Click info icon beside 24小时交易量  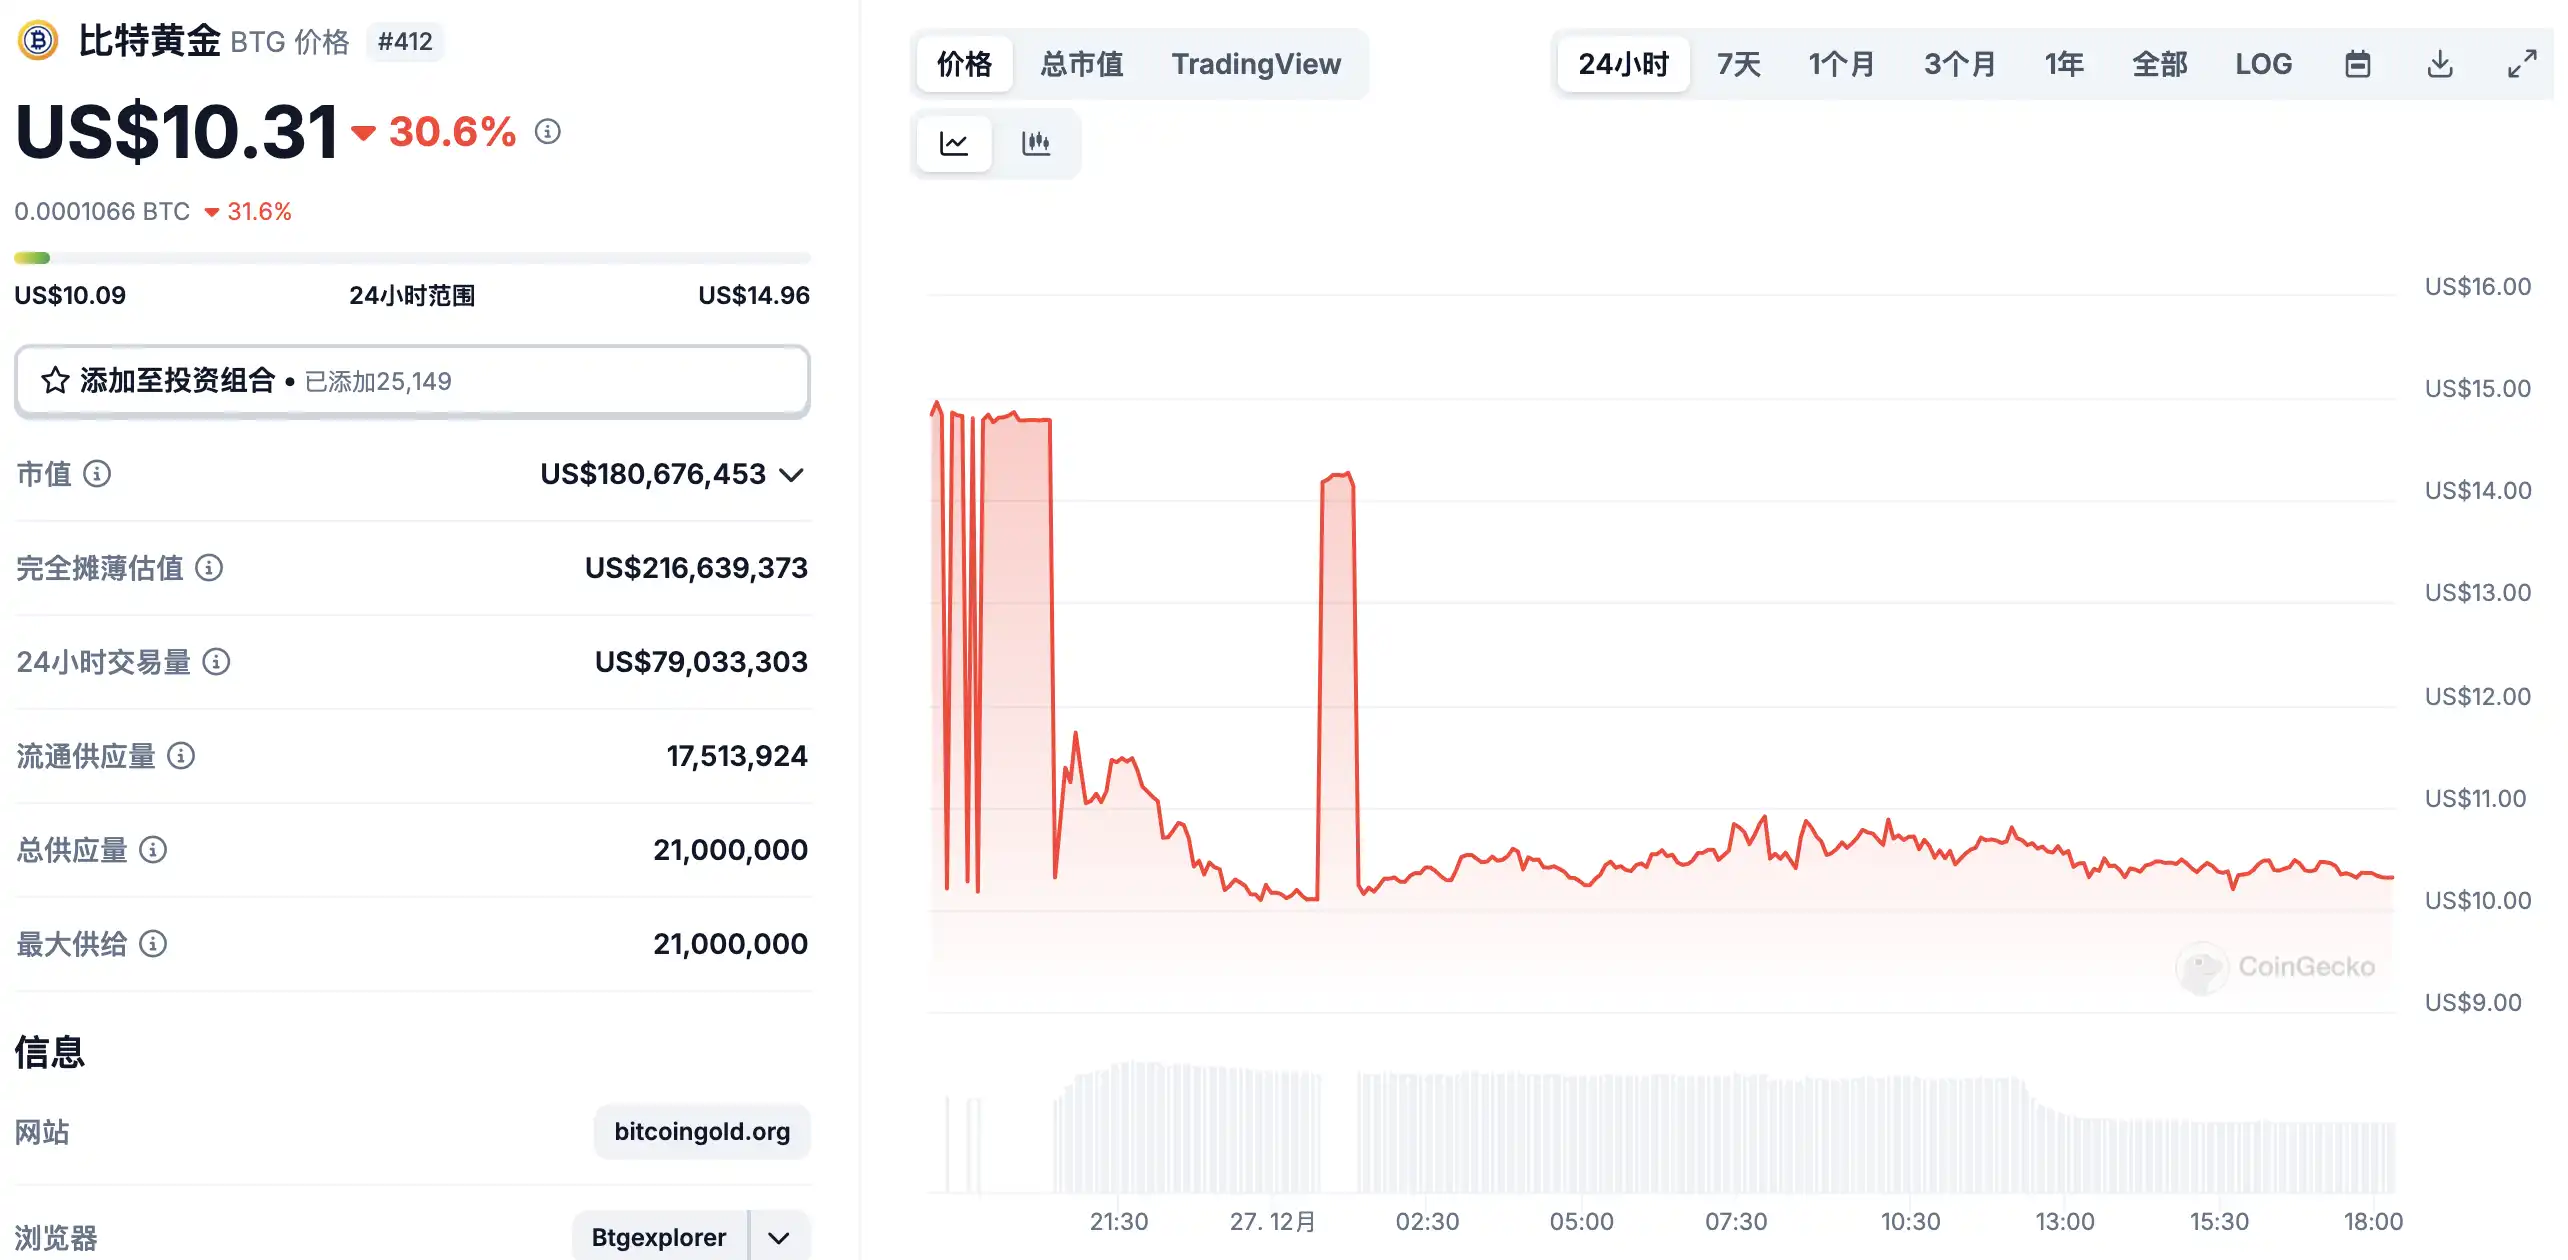[x=216, y=662]
